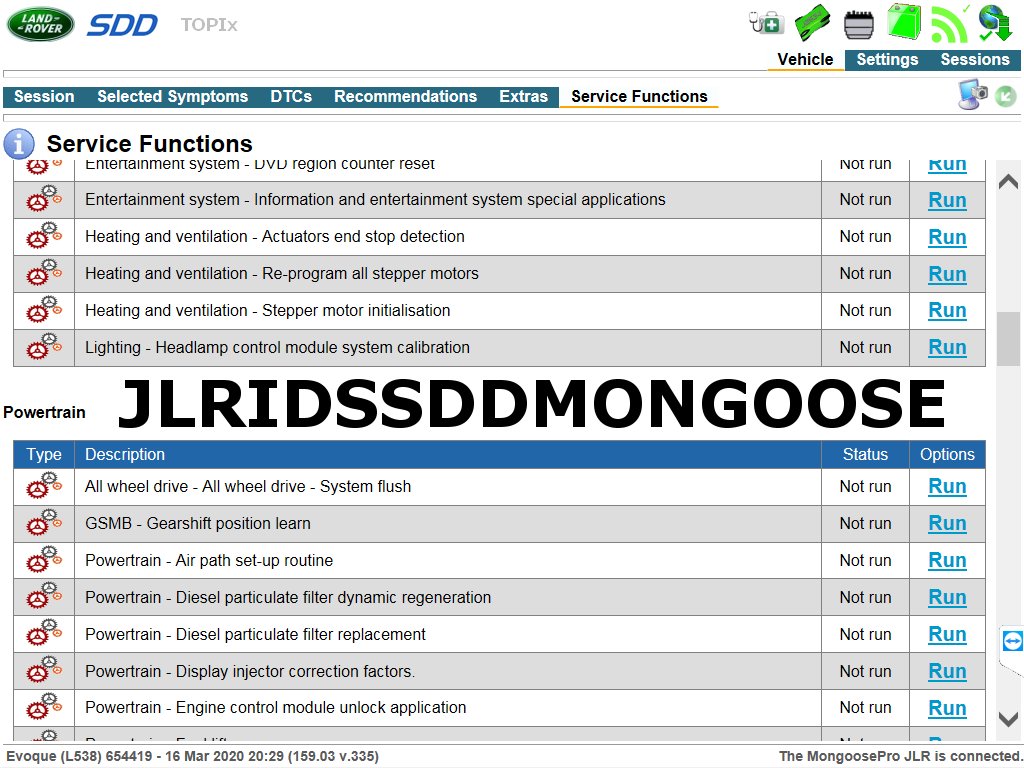
Task: Open the DTCs tab
Action: pyautogui.click(x=291, y=97)
